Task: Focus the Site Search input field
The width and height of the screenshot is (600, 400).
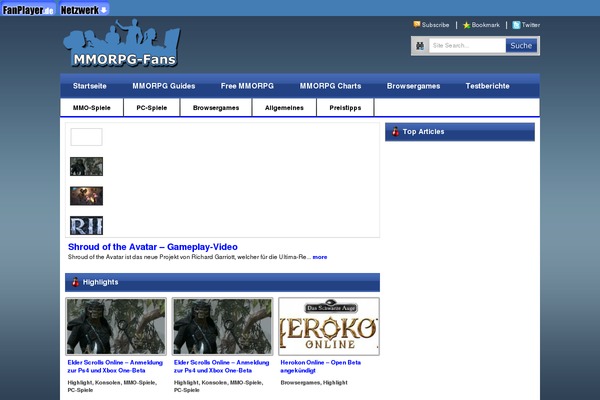Action: click(467, 46)
